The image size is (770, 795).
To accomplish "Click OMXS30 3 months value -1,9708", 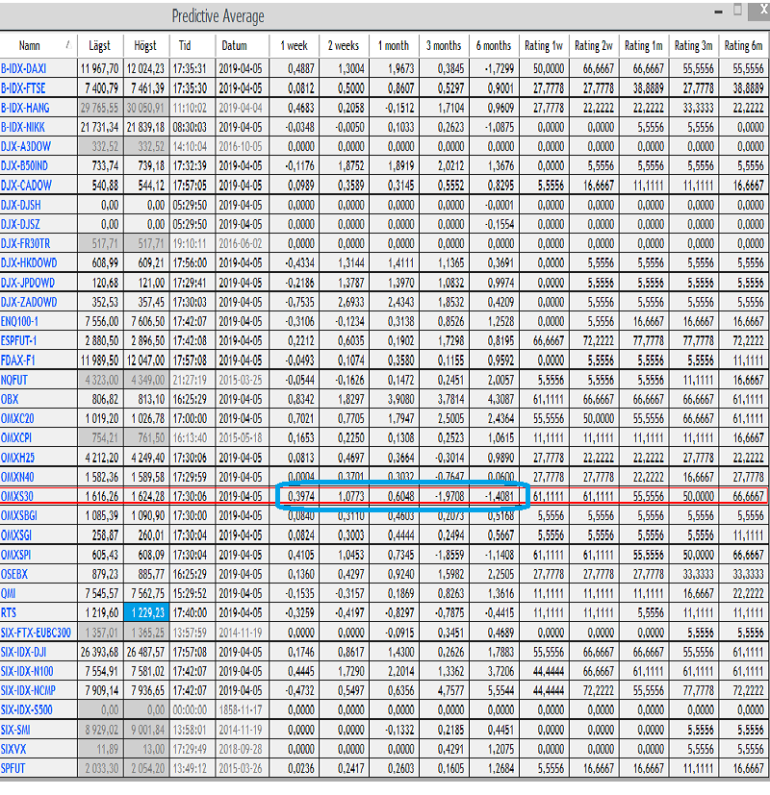I will tap(450, 496).
